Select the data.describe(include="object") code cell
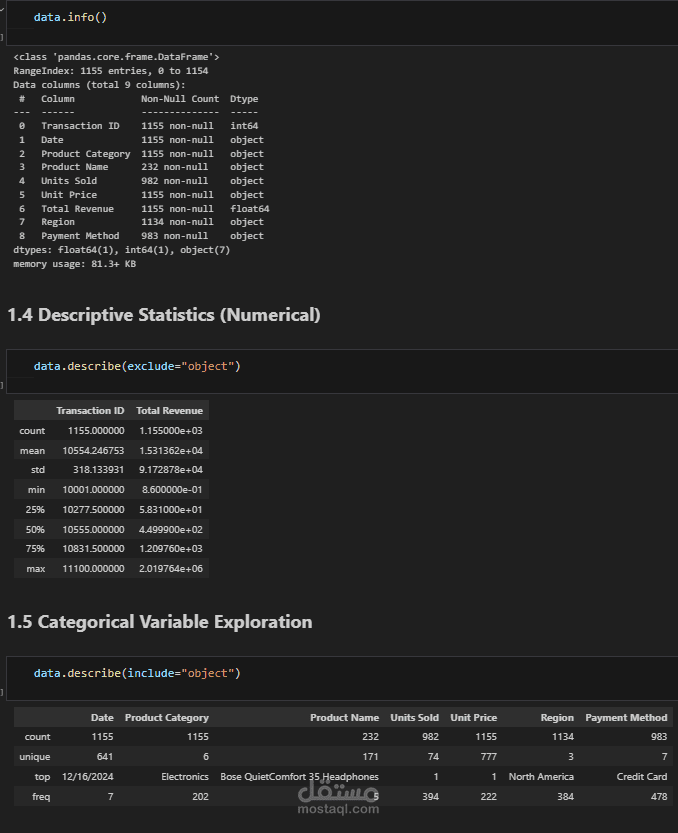 (x=342, y=678)
